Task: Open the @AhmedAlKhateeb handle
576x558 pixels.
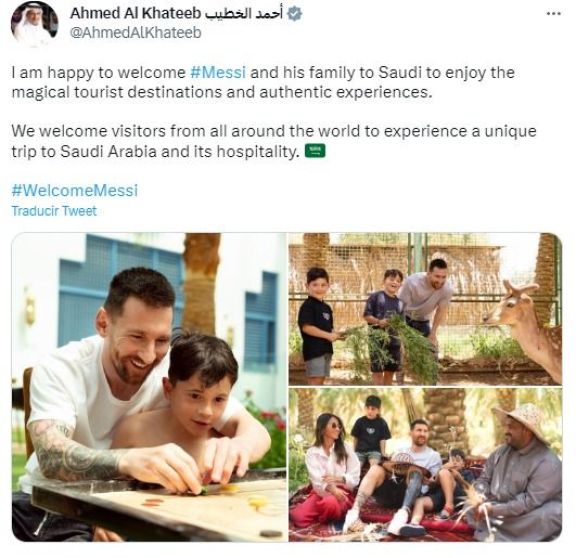Action: pyautogui.click(x=136, y=33)
